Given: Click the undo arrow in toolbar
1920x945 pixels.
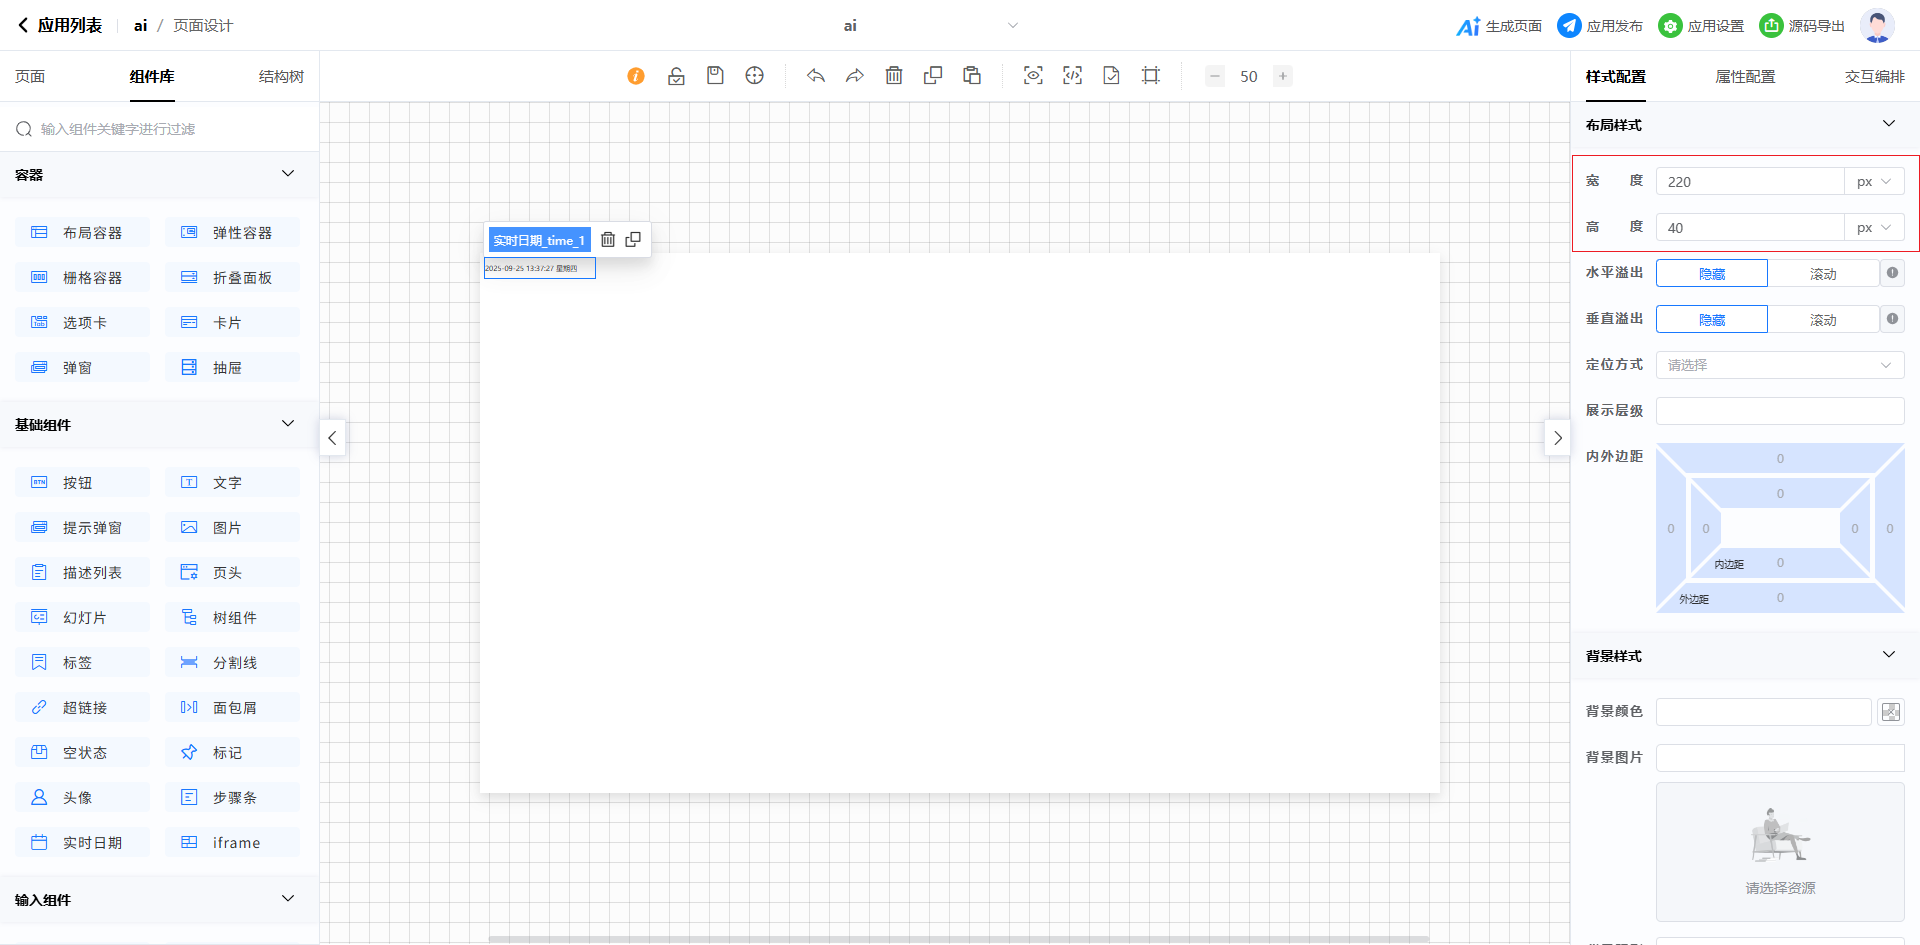Looking at the screenshot, I should pos(816,76).
